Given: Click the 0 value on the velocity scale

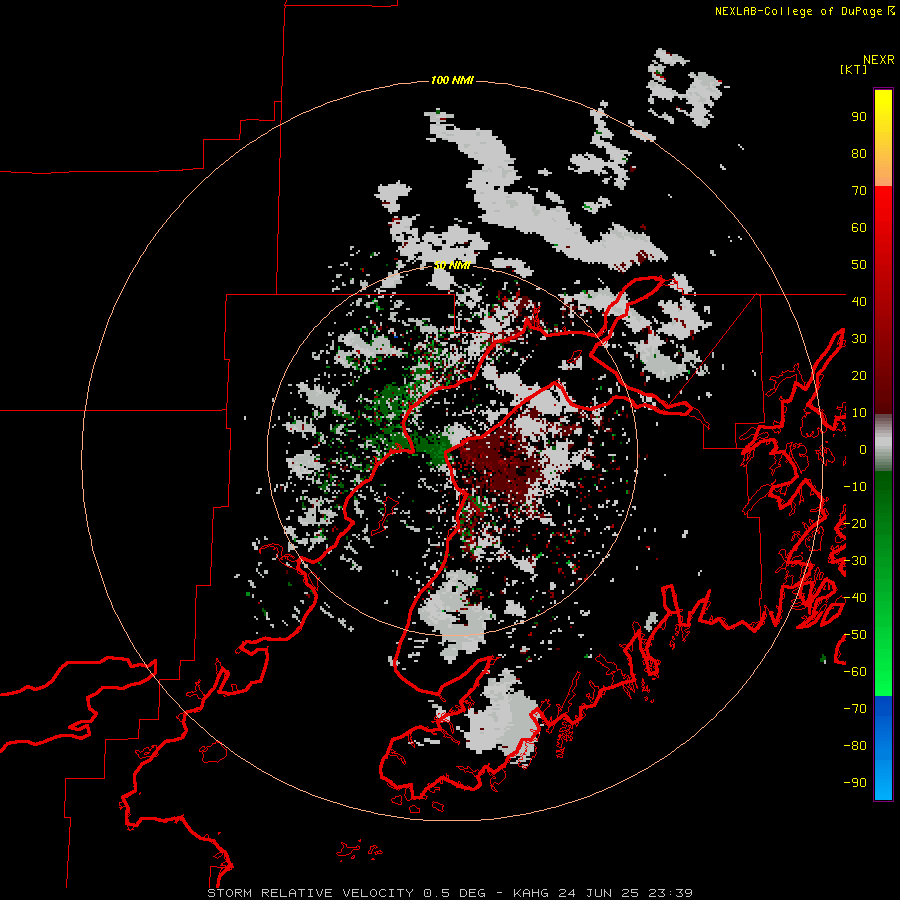Looking at the screenshot, I should (x=862, y=449).
